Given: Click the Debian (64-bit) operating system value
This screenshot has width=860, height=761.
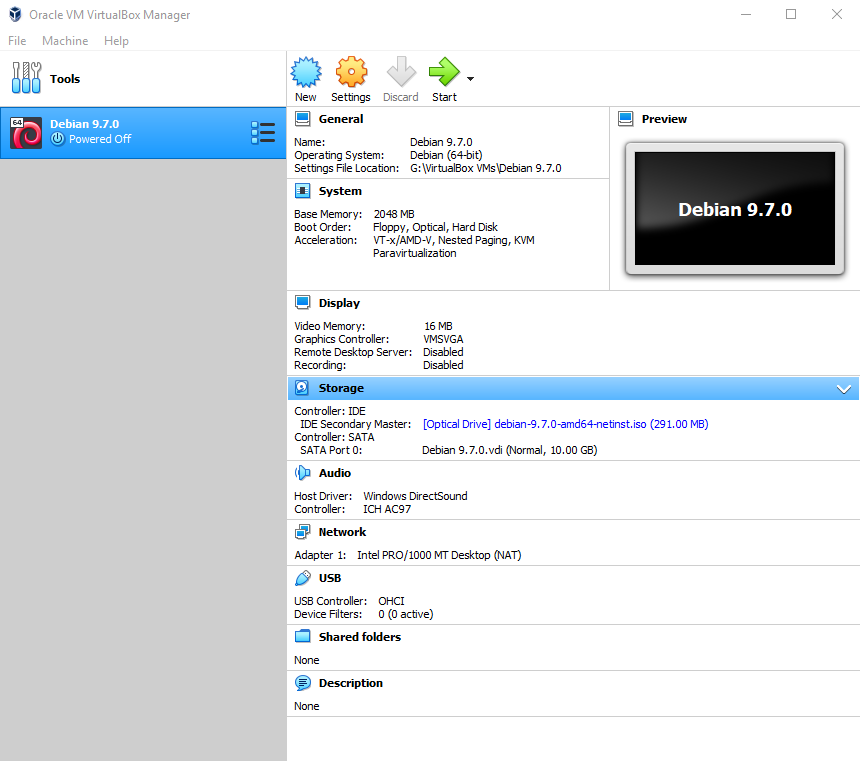Looking at the screenshot, I should [x=446, y=155].
